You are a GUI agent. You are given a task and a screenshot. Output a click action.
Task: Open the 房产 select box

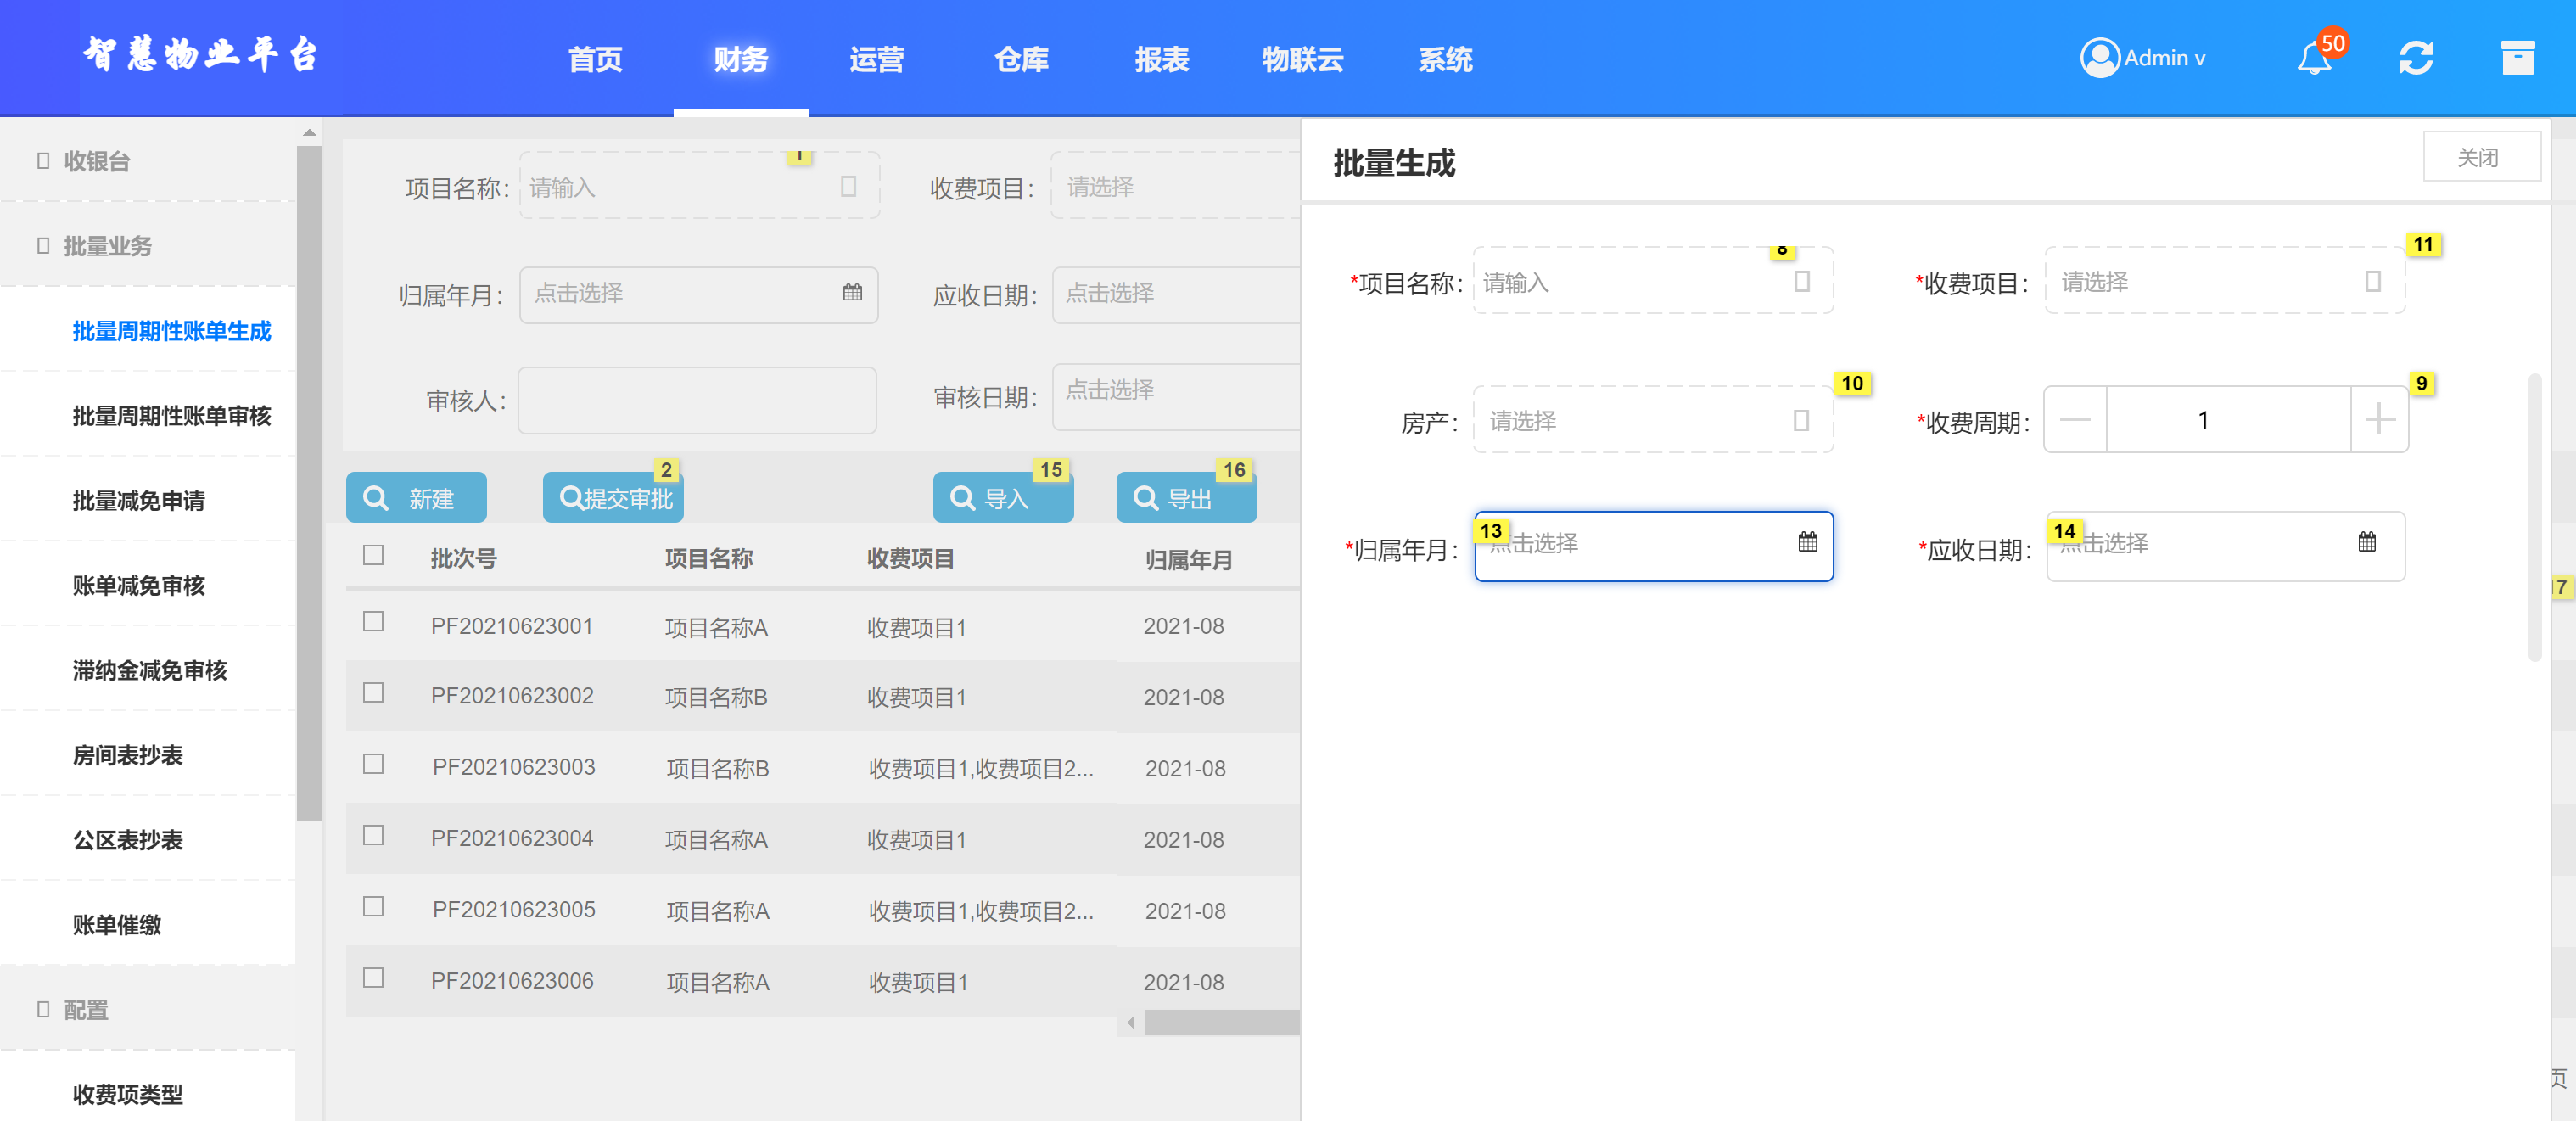pos(1653,420)
